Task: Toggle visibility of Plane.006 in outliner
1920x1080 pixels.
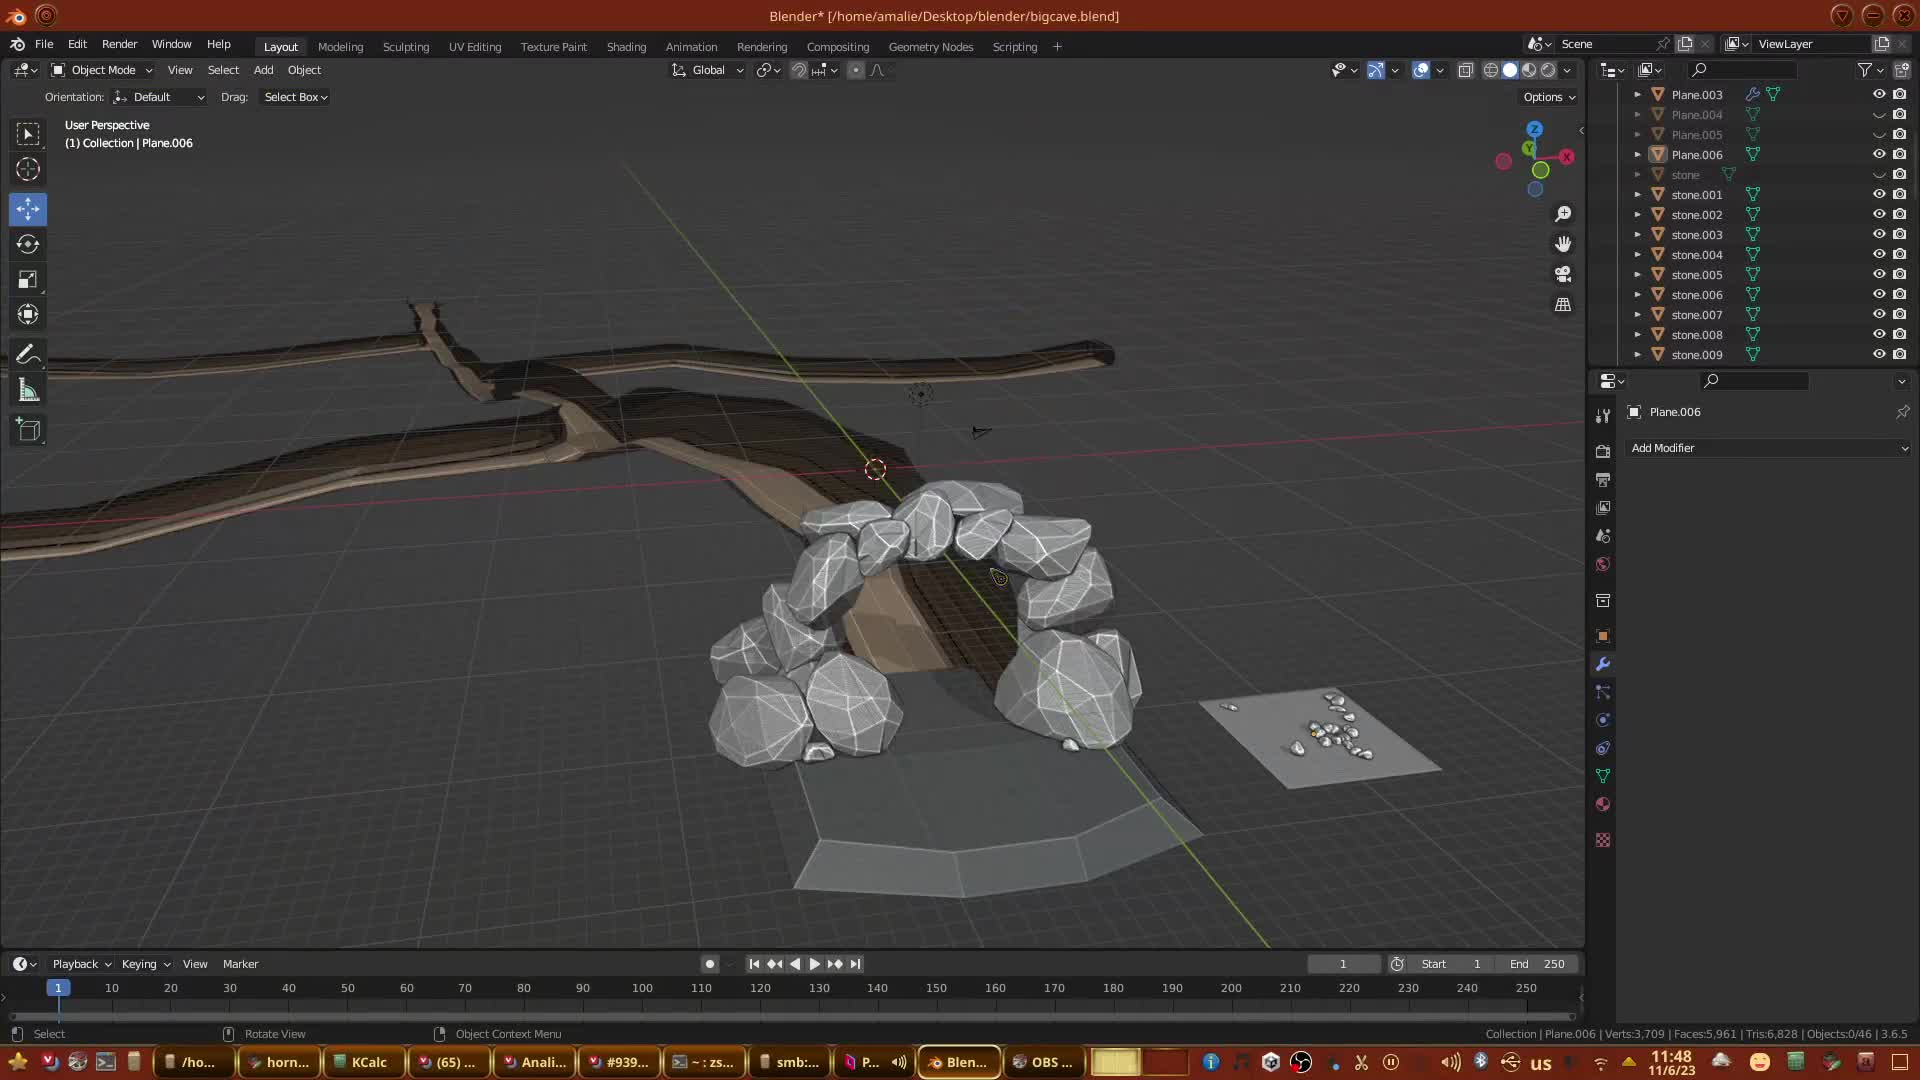Action: [x=1879, y=154]
